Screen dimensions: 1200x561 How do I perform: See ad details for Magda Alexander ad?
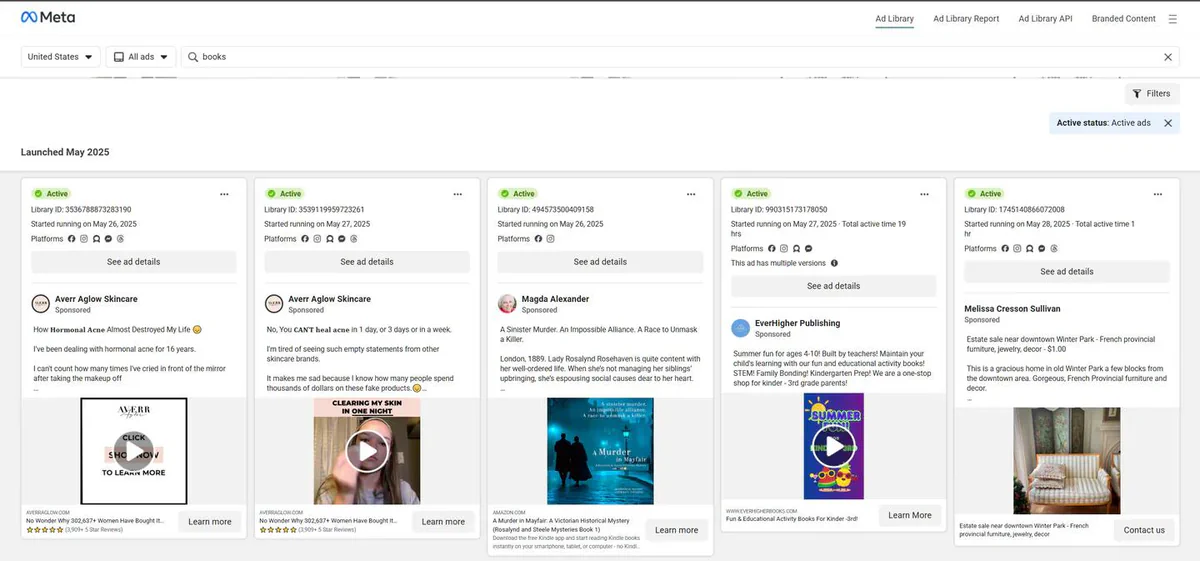pyautogui.click(x=600, y=262)
